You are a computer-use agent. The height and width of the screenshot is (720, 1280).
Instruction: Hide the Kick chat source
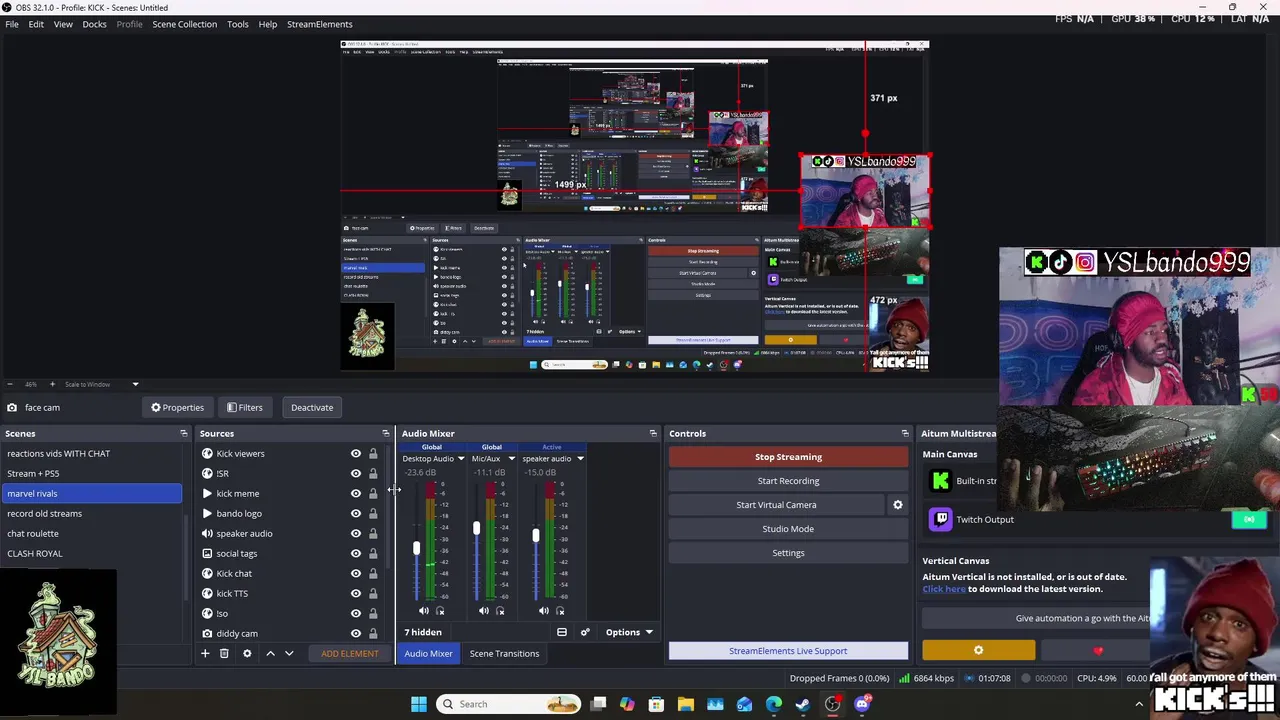point(355,573)
